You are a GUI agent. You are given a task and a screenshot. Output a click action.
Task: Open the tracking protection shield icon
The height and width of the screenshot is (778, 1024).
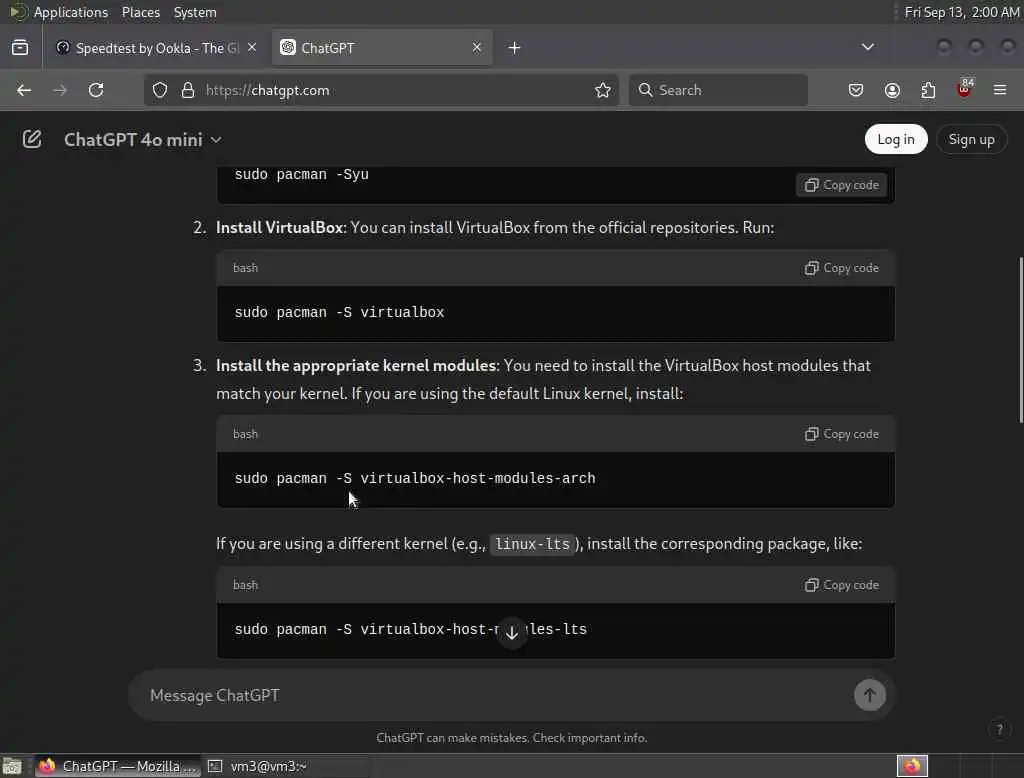point(160,90)
